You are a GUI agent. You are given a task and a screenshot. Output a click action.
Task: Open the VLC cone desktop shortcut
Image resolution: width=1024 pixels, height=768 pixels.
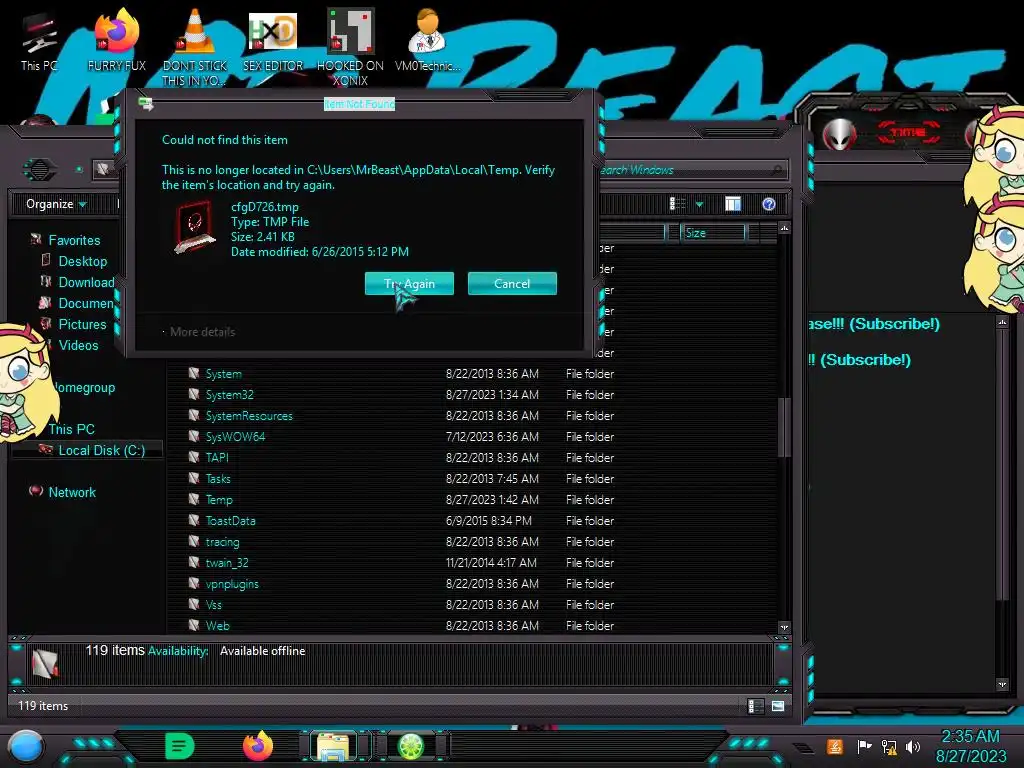pyautogui.click(x=195, y=47)
